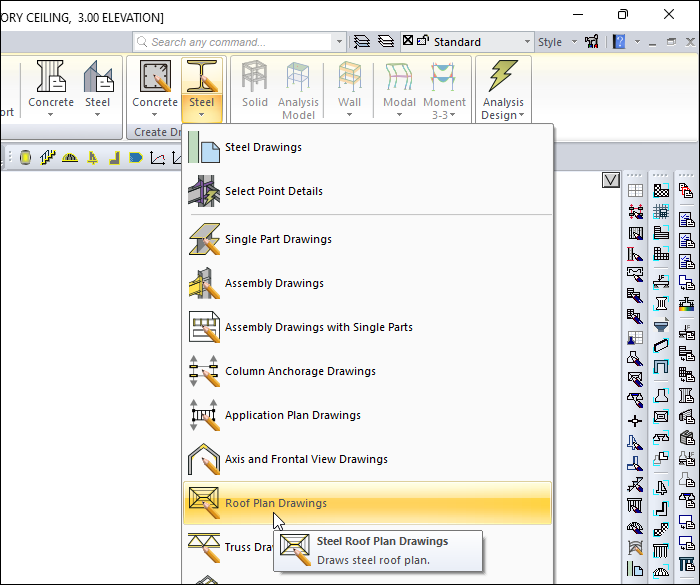Click inside the Search any command field
The image size is (700, 585).
coord(240,42)
